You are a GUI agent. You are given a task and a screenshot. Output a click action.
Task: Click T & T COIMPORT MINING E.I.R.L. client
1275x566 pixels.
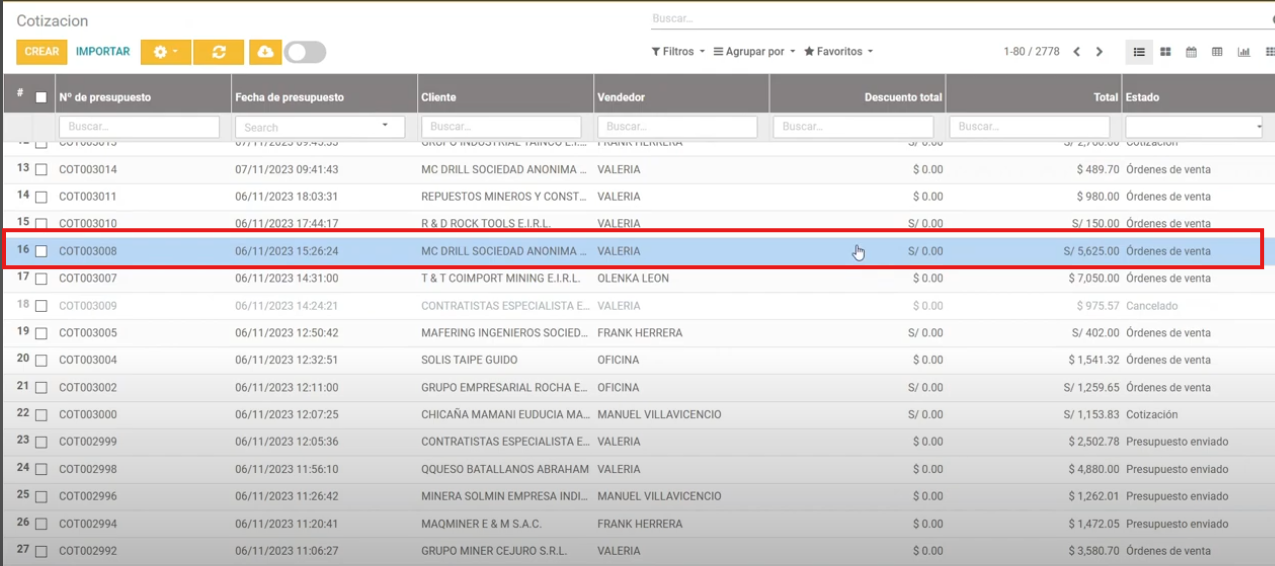point(499,279)
